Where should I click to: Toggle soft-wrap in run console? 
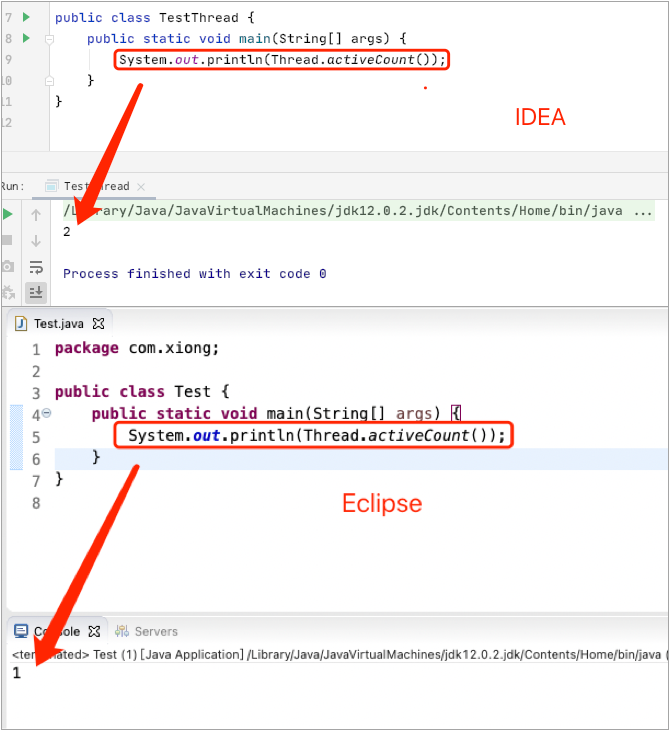36,267
